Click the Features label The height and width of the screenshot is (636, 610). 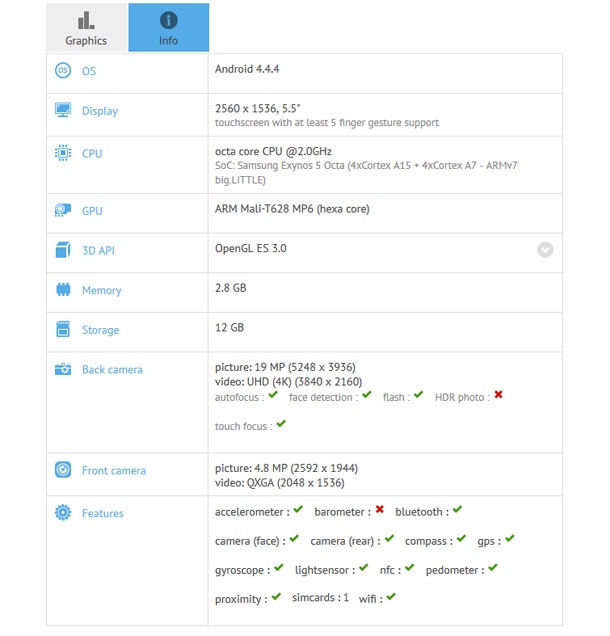click(x=103, y=514)
